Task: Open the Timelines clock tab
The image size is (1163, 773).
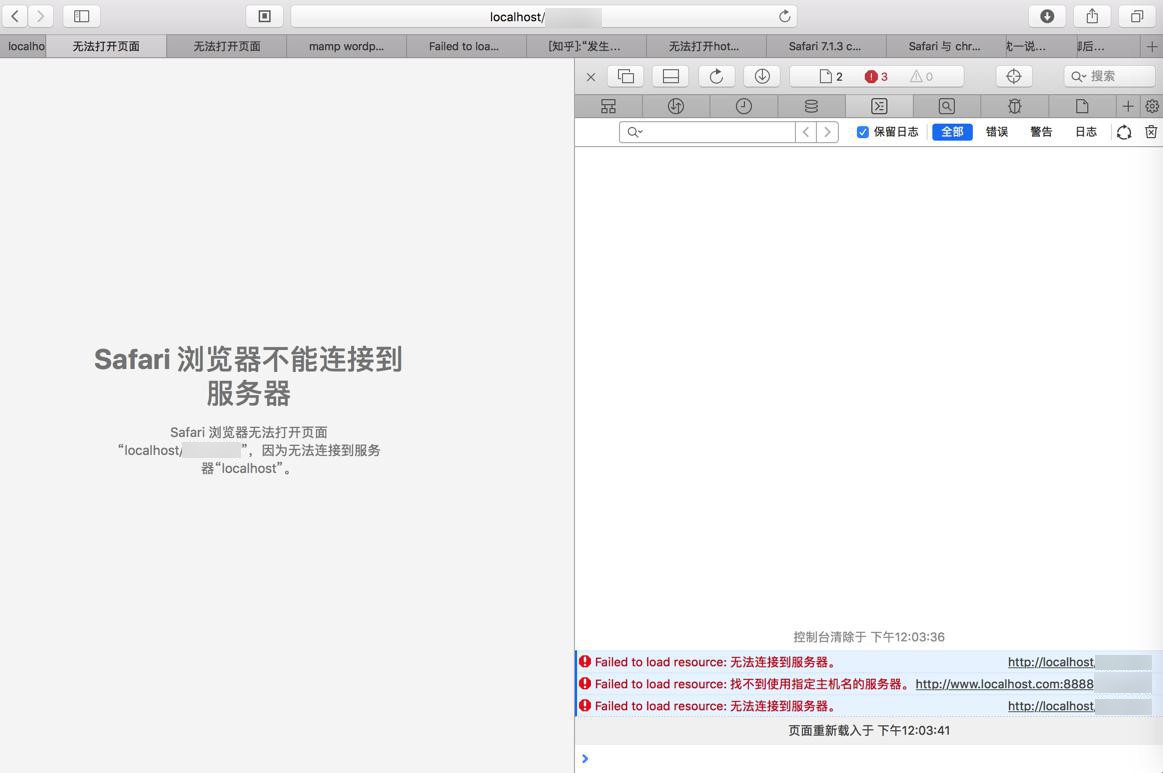Action: (743, 106)
